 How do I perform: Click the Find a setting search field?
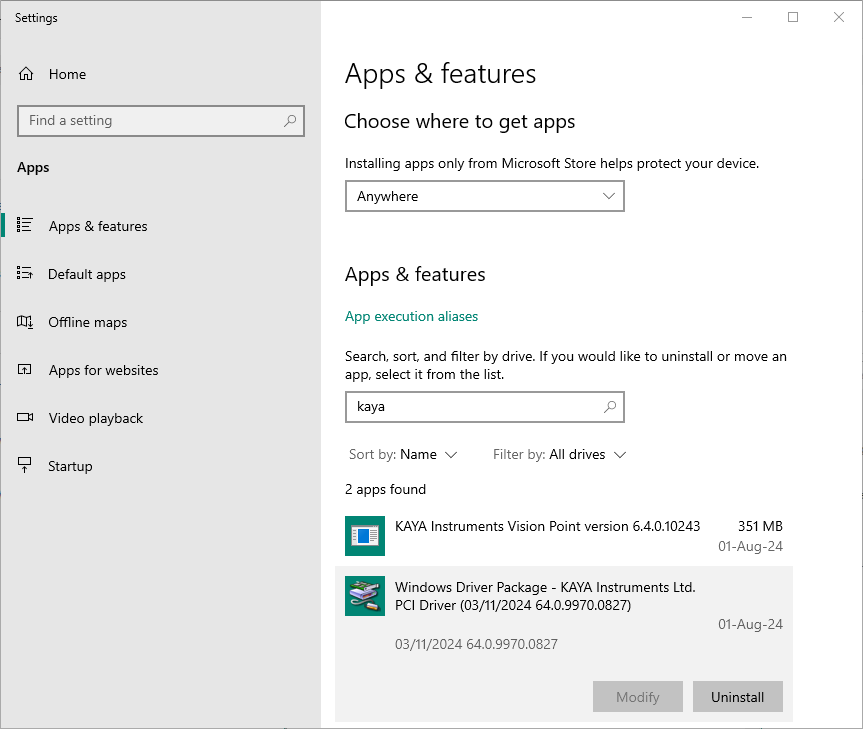tap(150, 121)
